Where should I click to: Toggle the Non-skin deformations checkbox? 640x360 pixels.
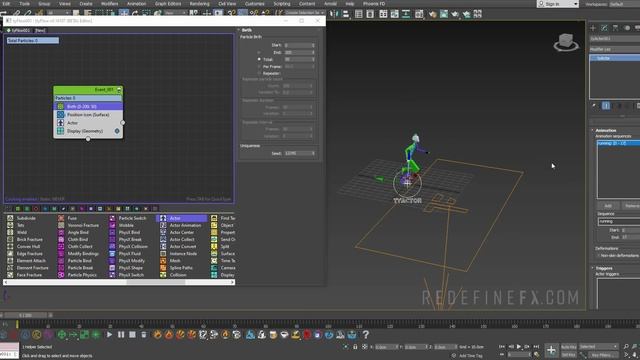click(x=598, y=256)
